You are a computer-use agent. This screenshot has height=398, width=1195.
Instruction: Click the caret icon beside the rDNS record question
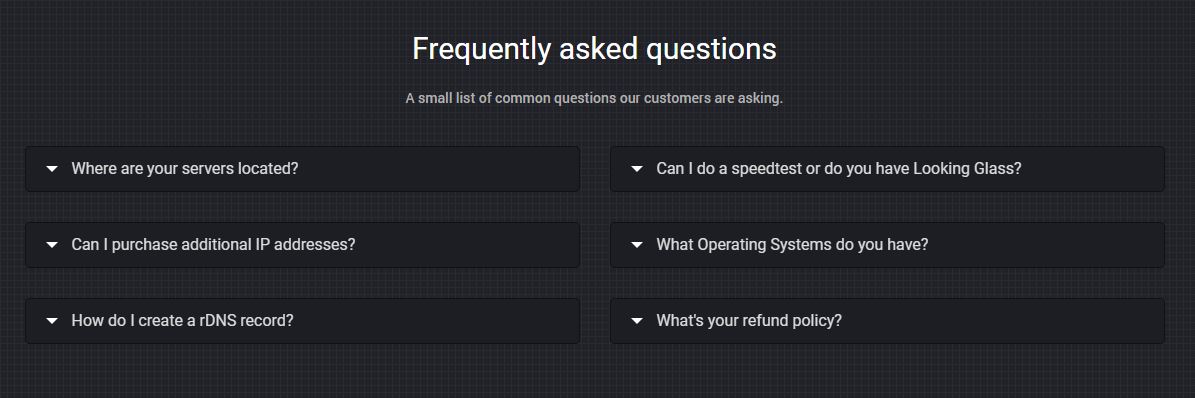tap(52, 321)
